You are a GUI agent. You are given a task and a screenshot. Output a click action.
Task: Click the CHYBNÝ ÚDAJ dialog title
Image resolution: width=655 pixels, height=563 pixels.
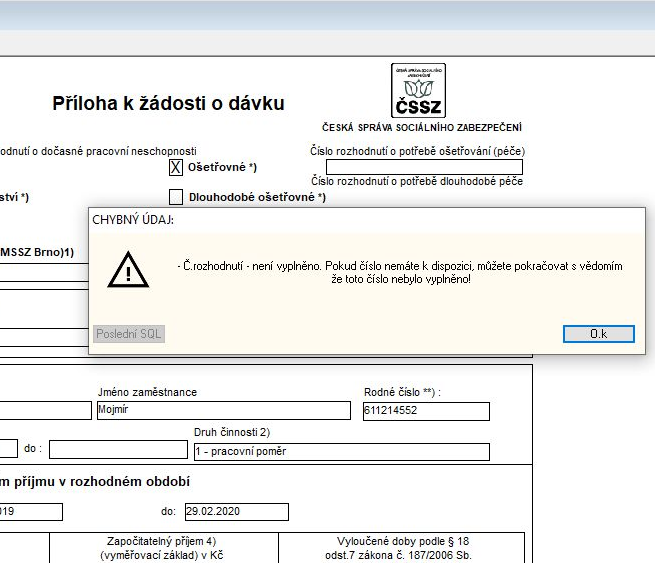point(133,220)
